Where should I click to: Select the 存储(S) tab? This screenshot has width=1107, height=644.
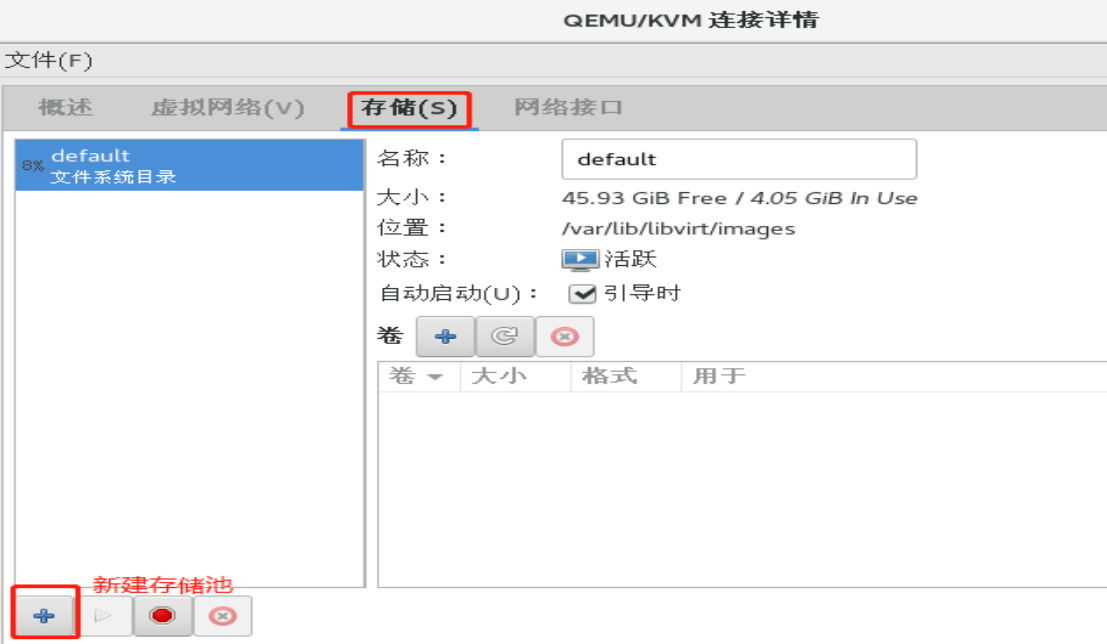409,108
